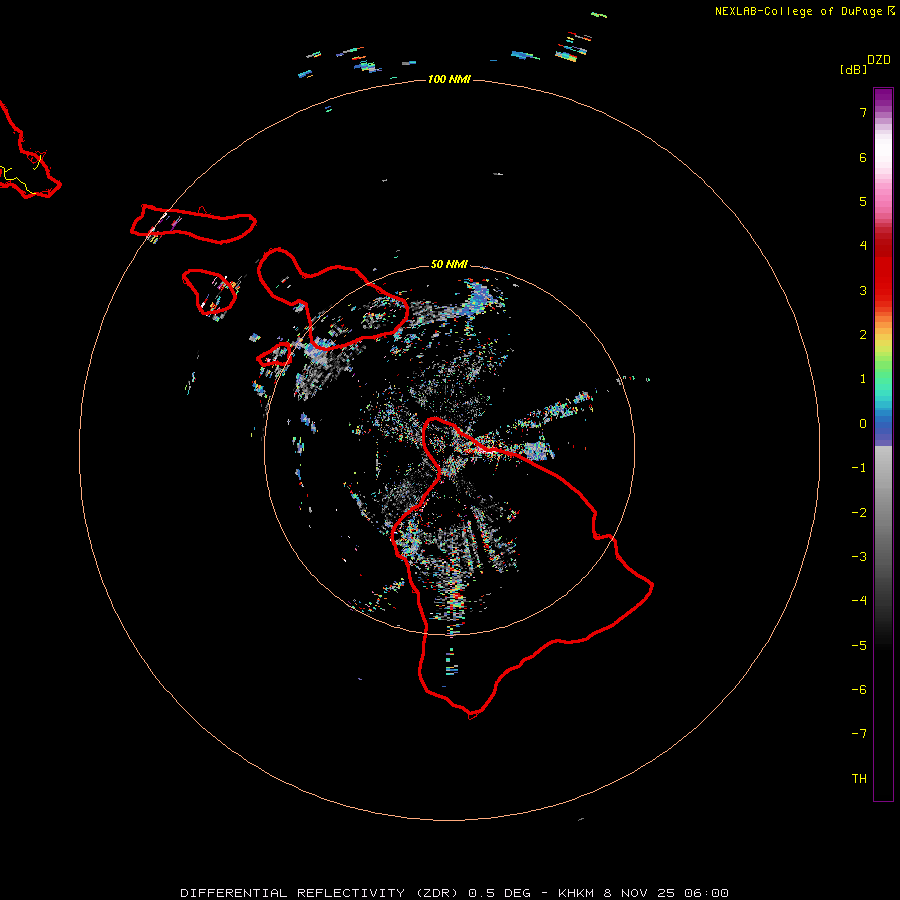Image resolution: width=900 pixels, height=900 pixels.
Task: Click the KHKM station identifier in caption
Action: click(576, 893)
